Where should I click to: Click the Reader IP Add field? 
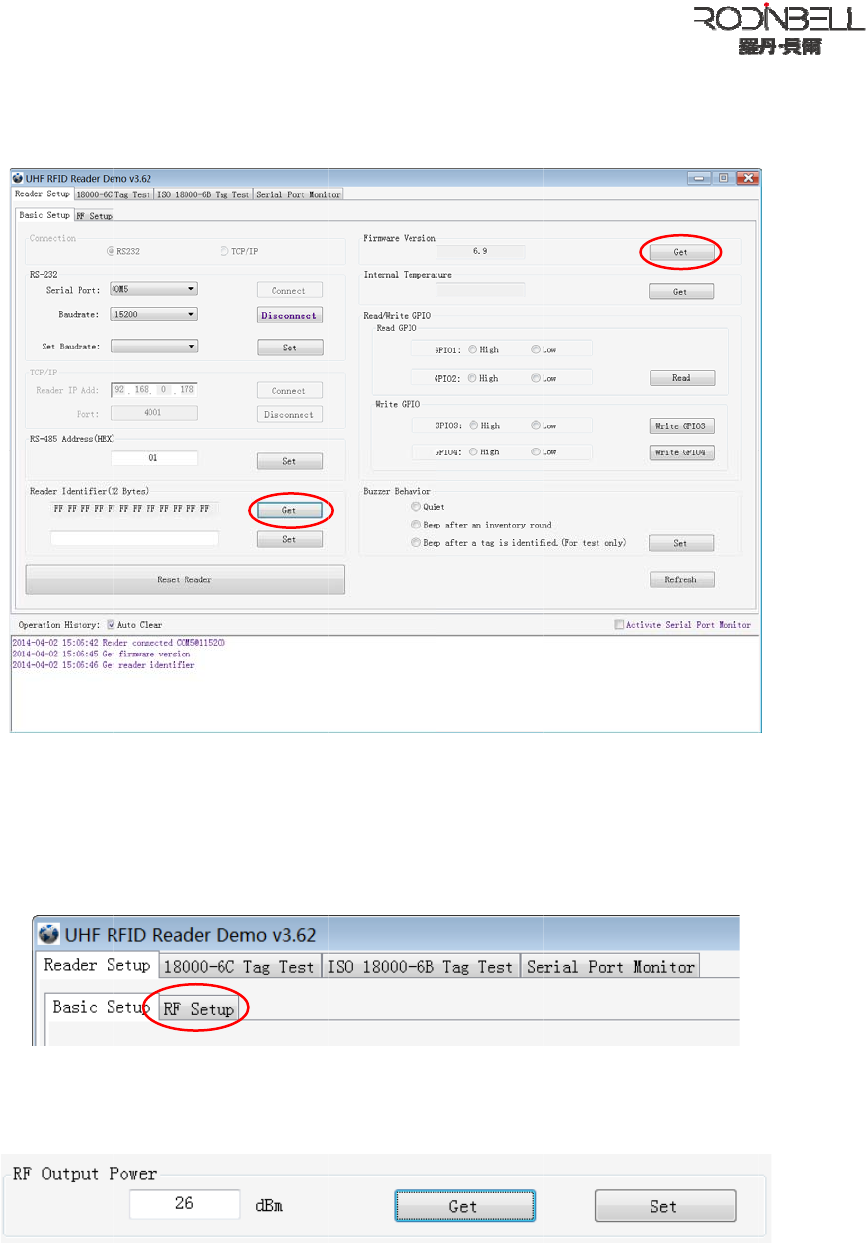point(154,389)
